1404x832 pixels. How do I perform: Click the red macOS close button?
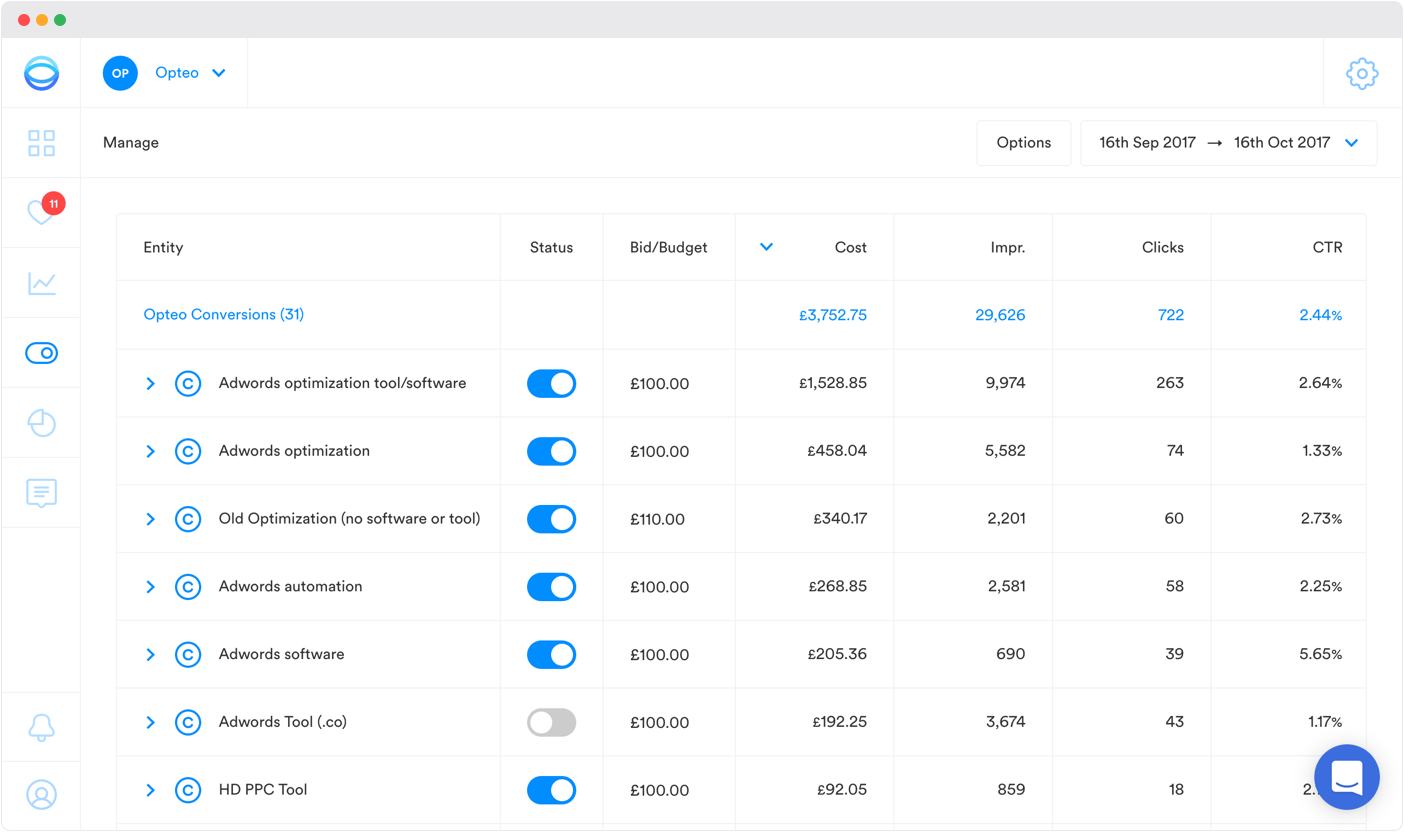click(x=24, y=20)
